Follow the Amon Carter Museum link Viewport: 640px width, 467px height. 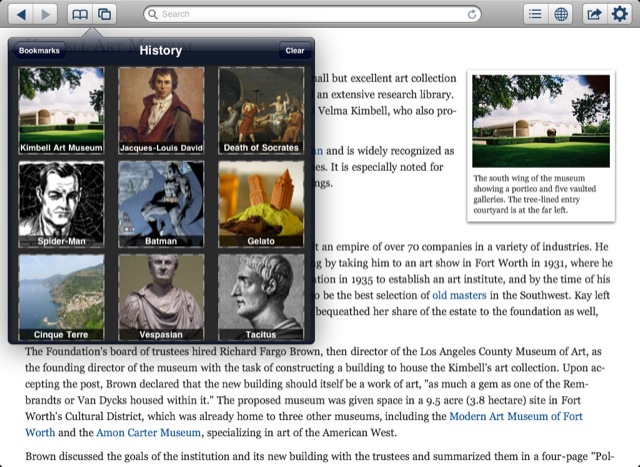pos(149,432)
